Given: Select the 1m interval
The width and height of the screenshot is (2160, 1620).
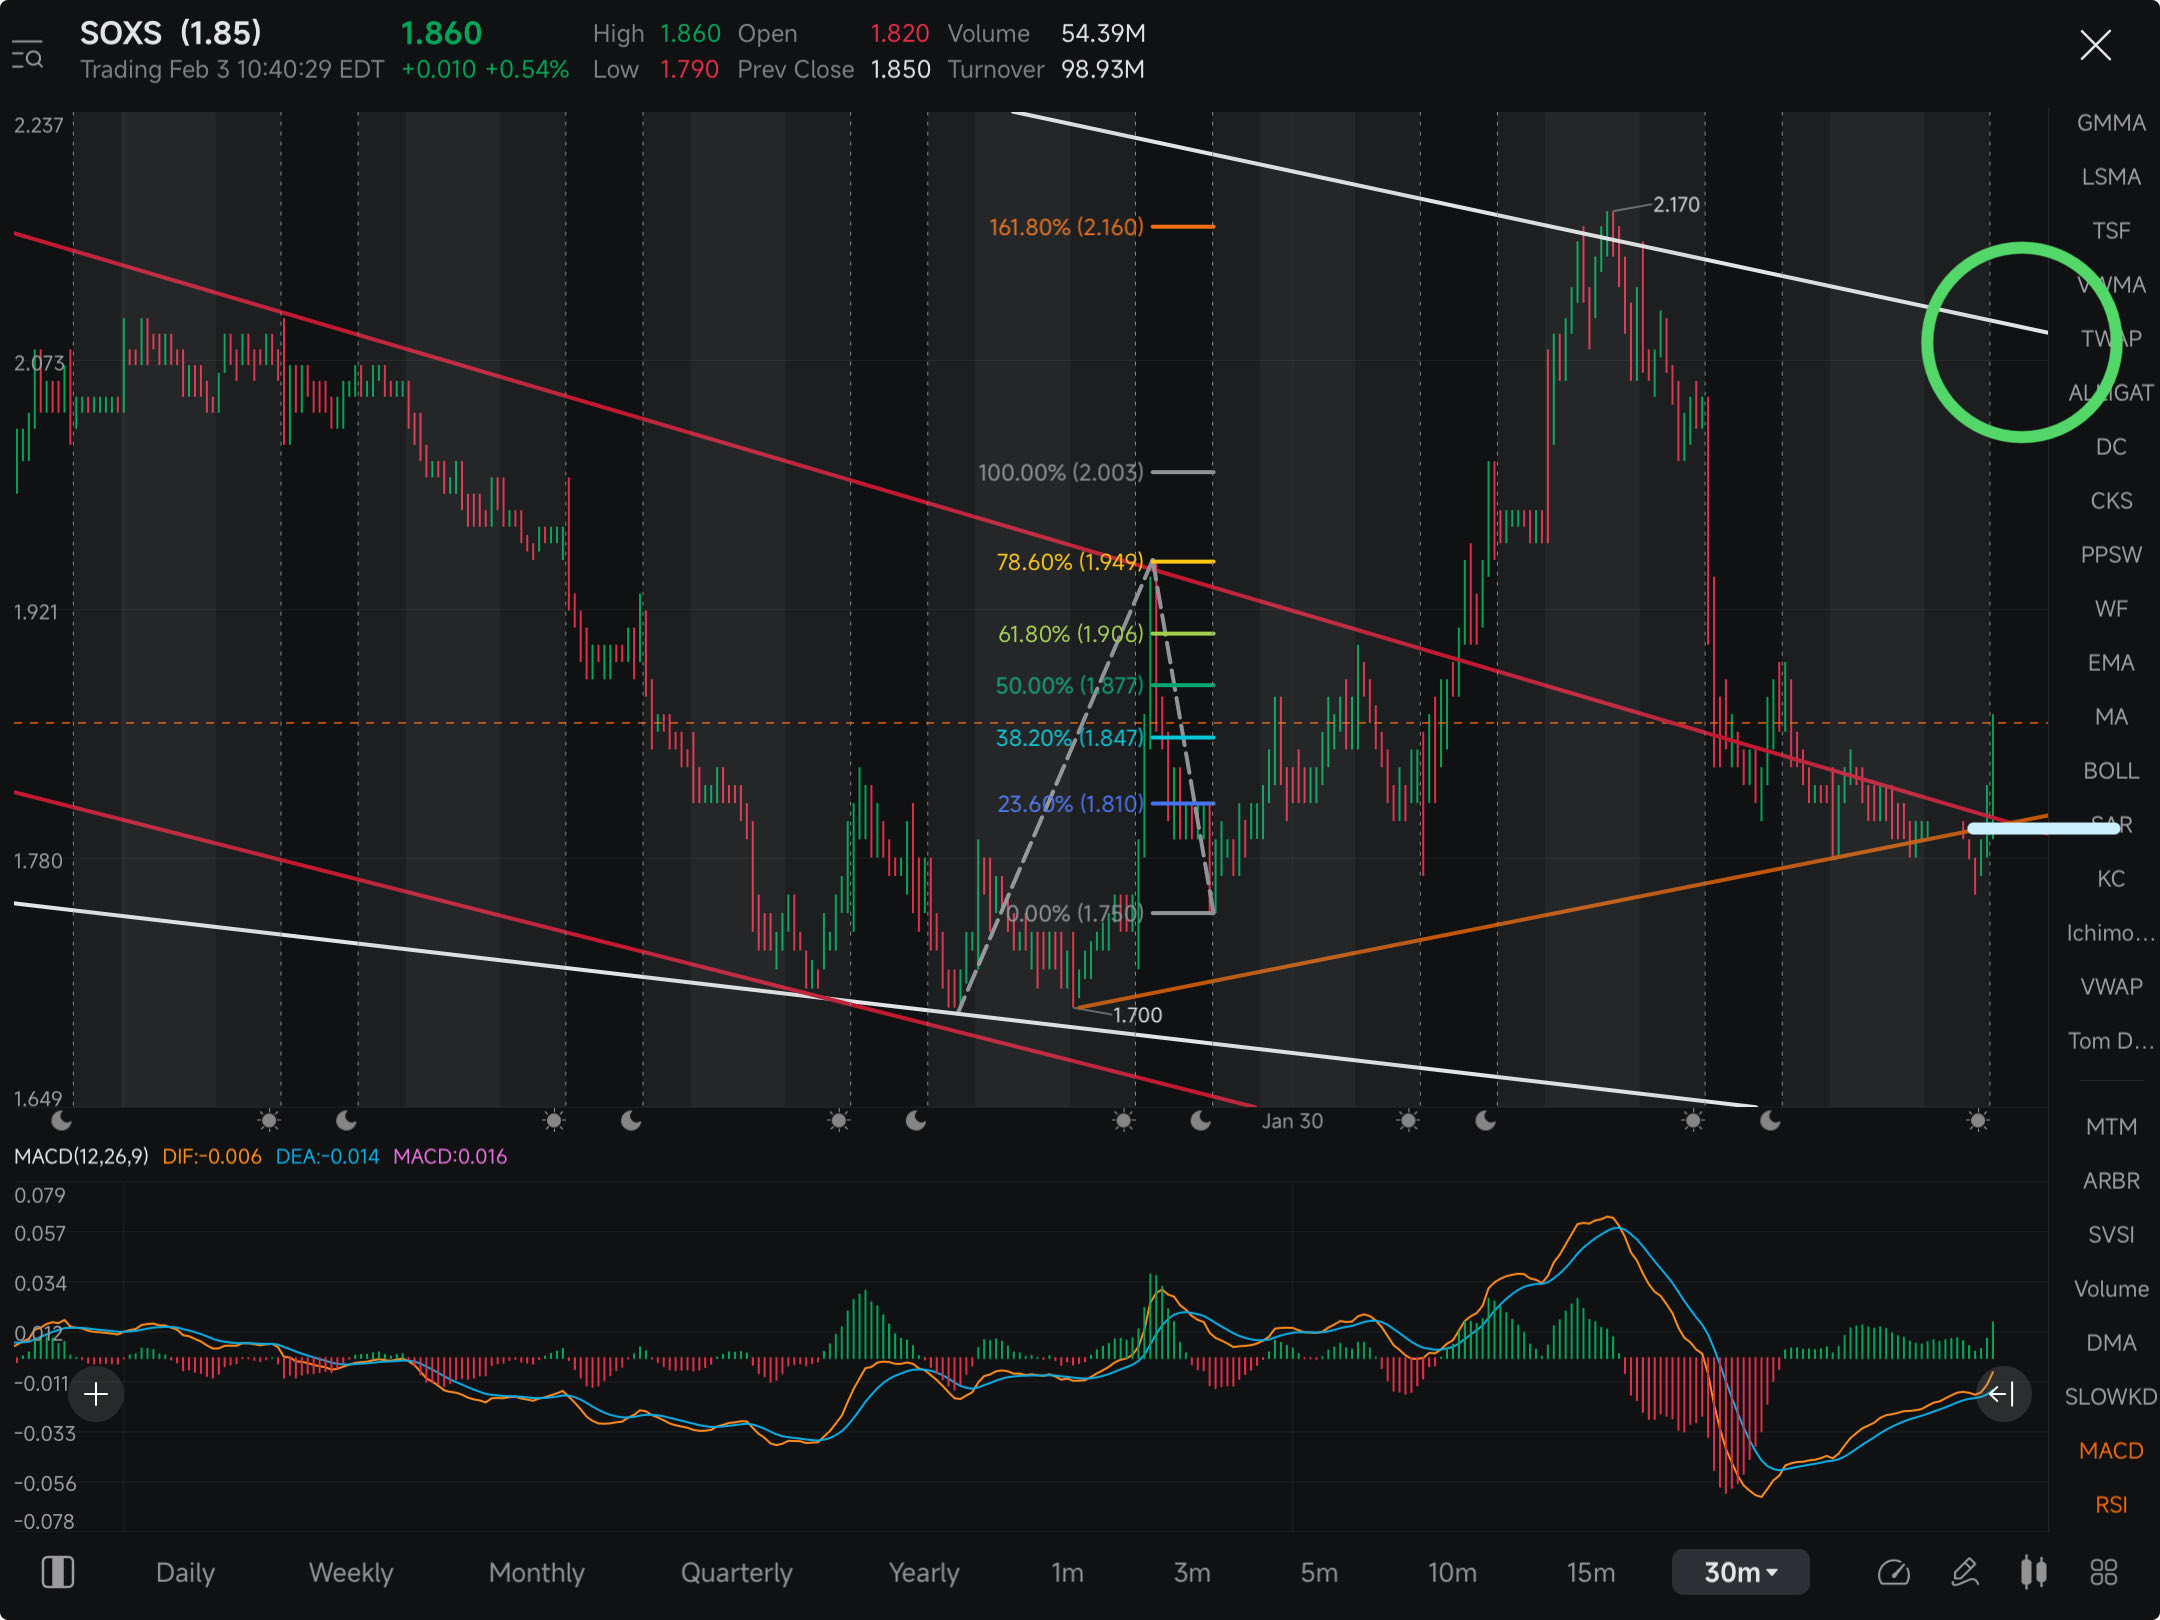Looking at the screenshot, I should tap(1068, 1572).
